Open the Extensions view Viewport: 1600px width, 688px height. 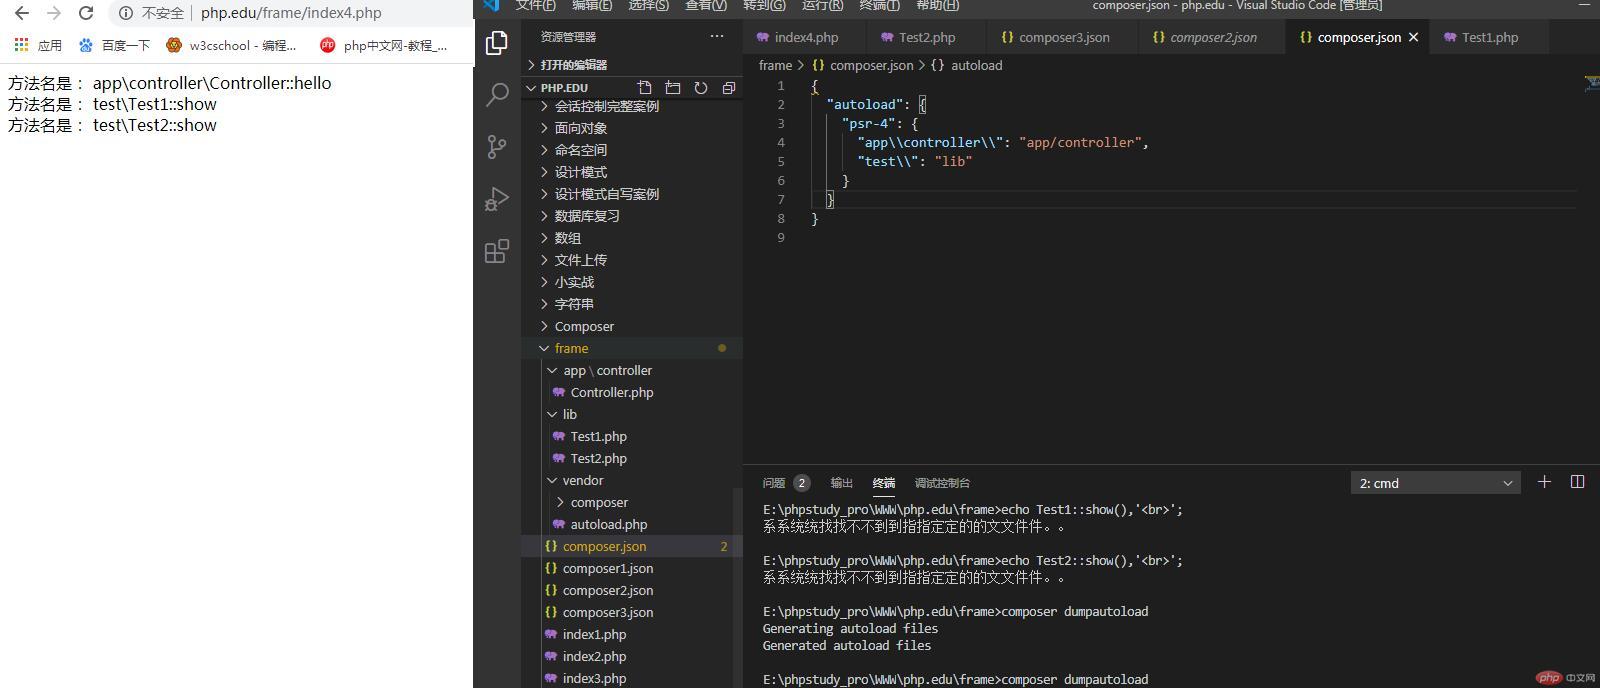point(497,251)
